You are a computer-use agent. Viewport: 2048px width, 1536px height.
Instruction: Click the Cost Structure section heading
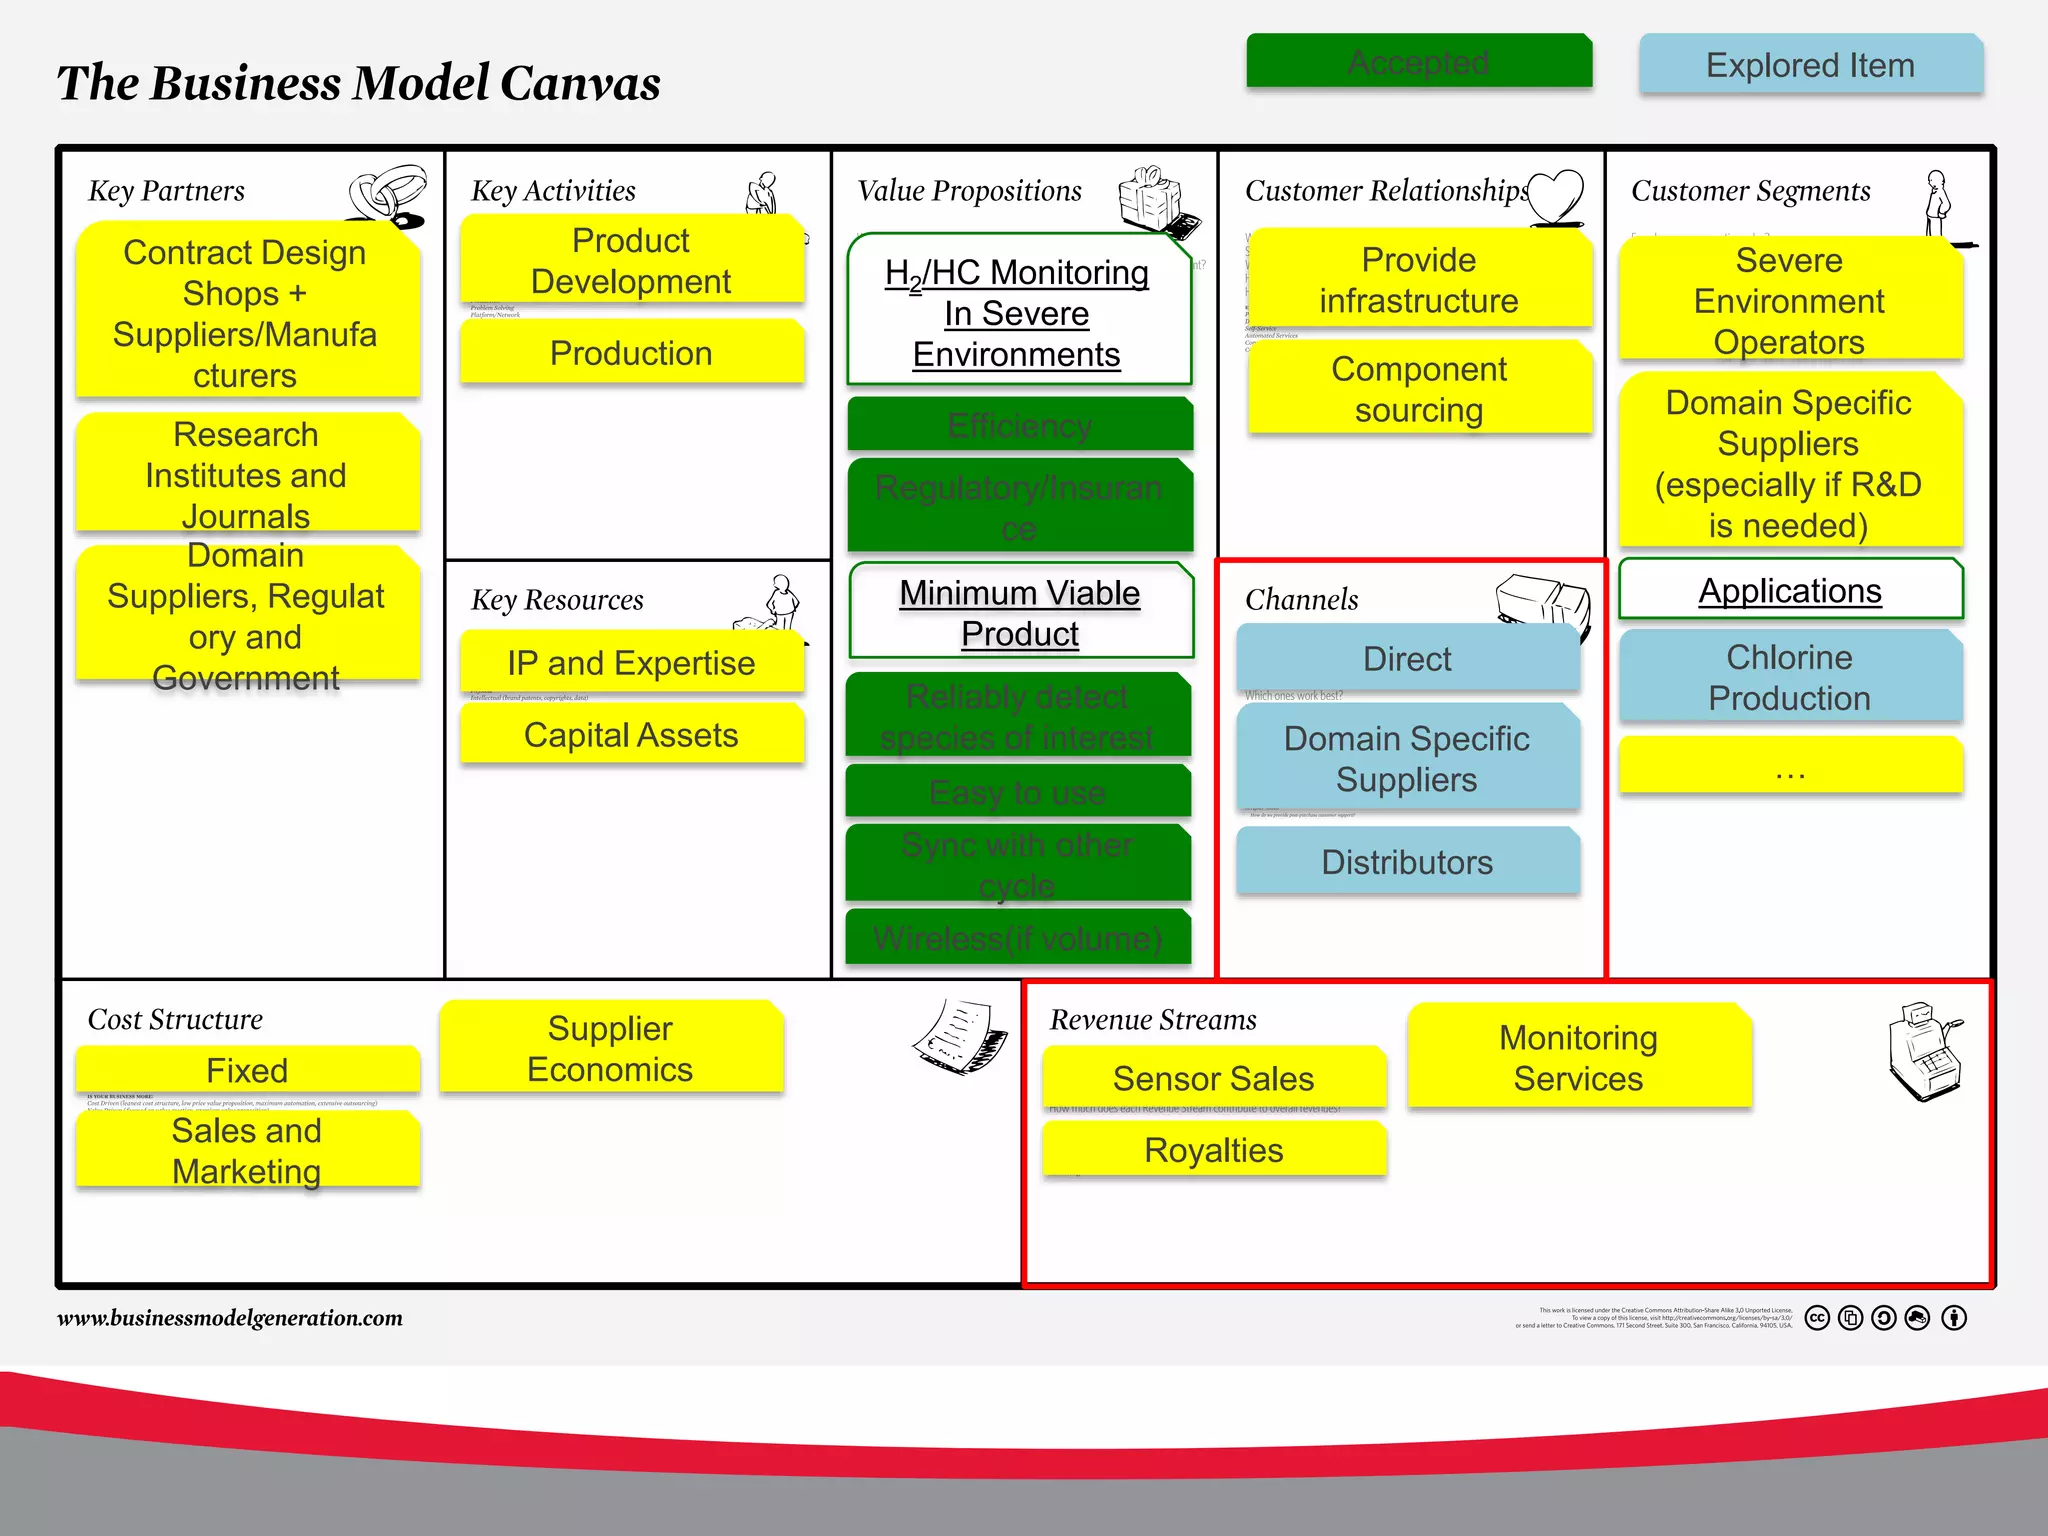(175, 1020)
